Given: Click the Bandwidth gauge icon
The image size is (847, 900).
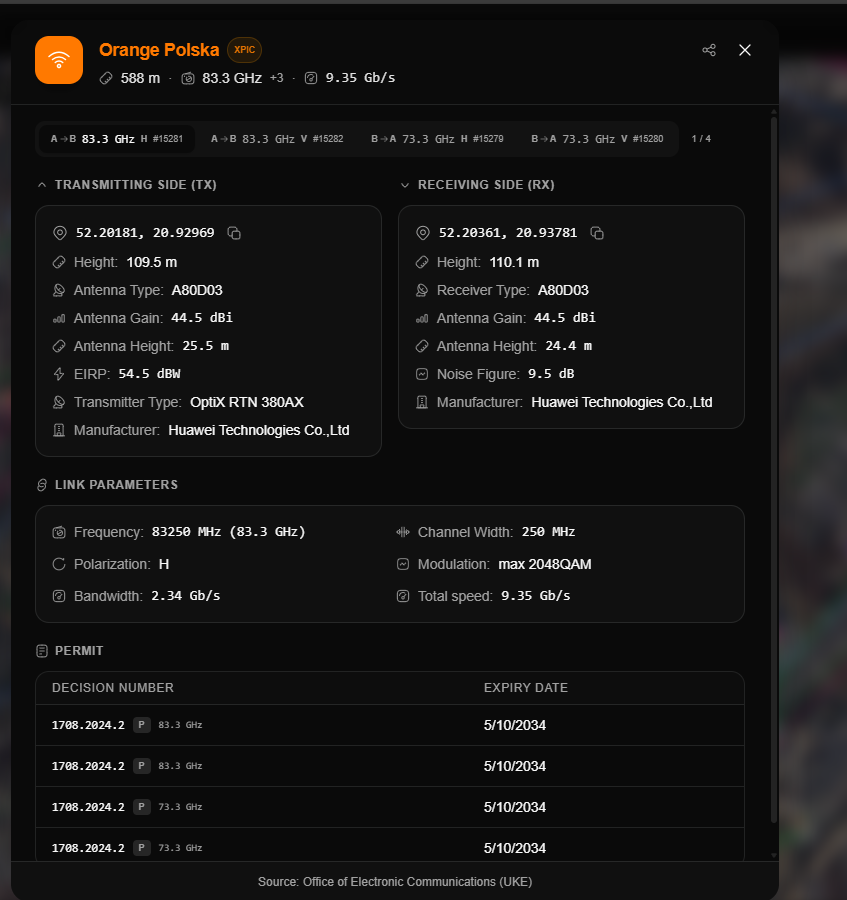Looking at the screenshot, I should click(59, 596).
